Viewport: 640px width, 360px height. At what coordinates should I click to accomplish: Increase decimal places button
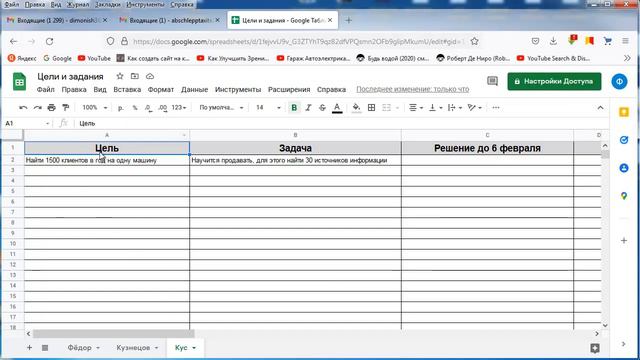point(162,108)
